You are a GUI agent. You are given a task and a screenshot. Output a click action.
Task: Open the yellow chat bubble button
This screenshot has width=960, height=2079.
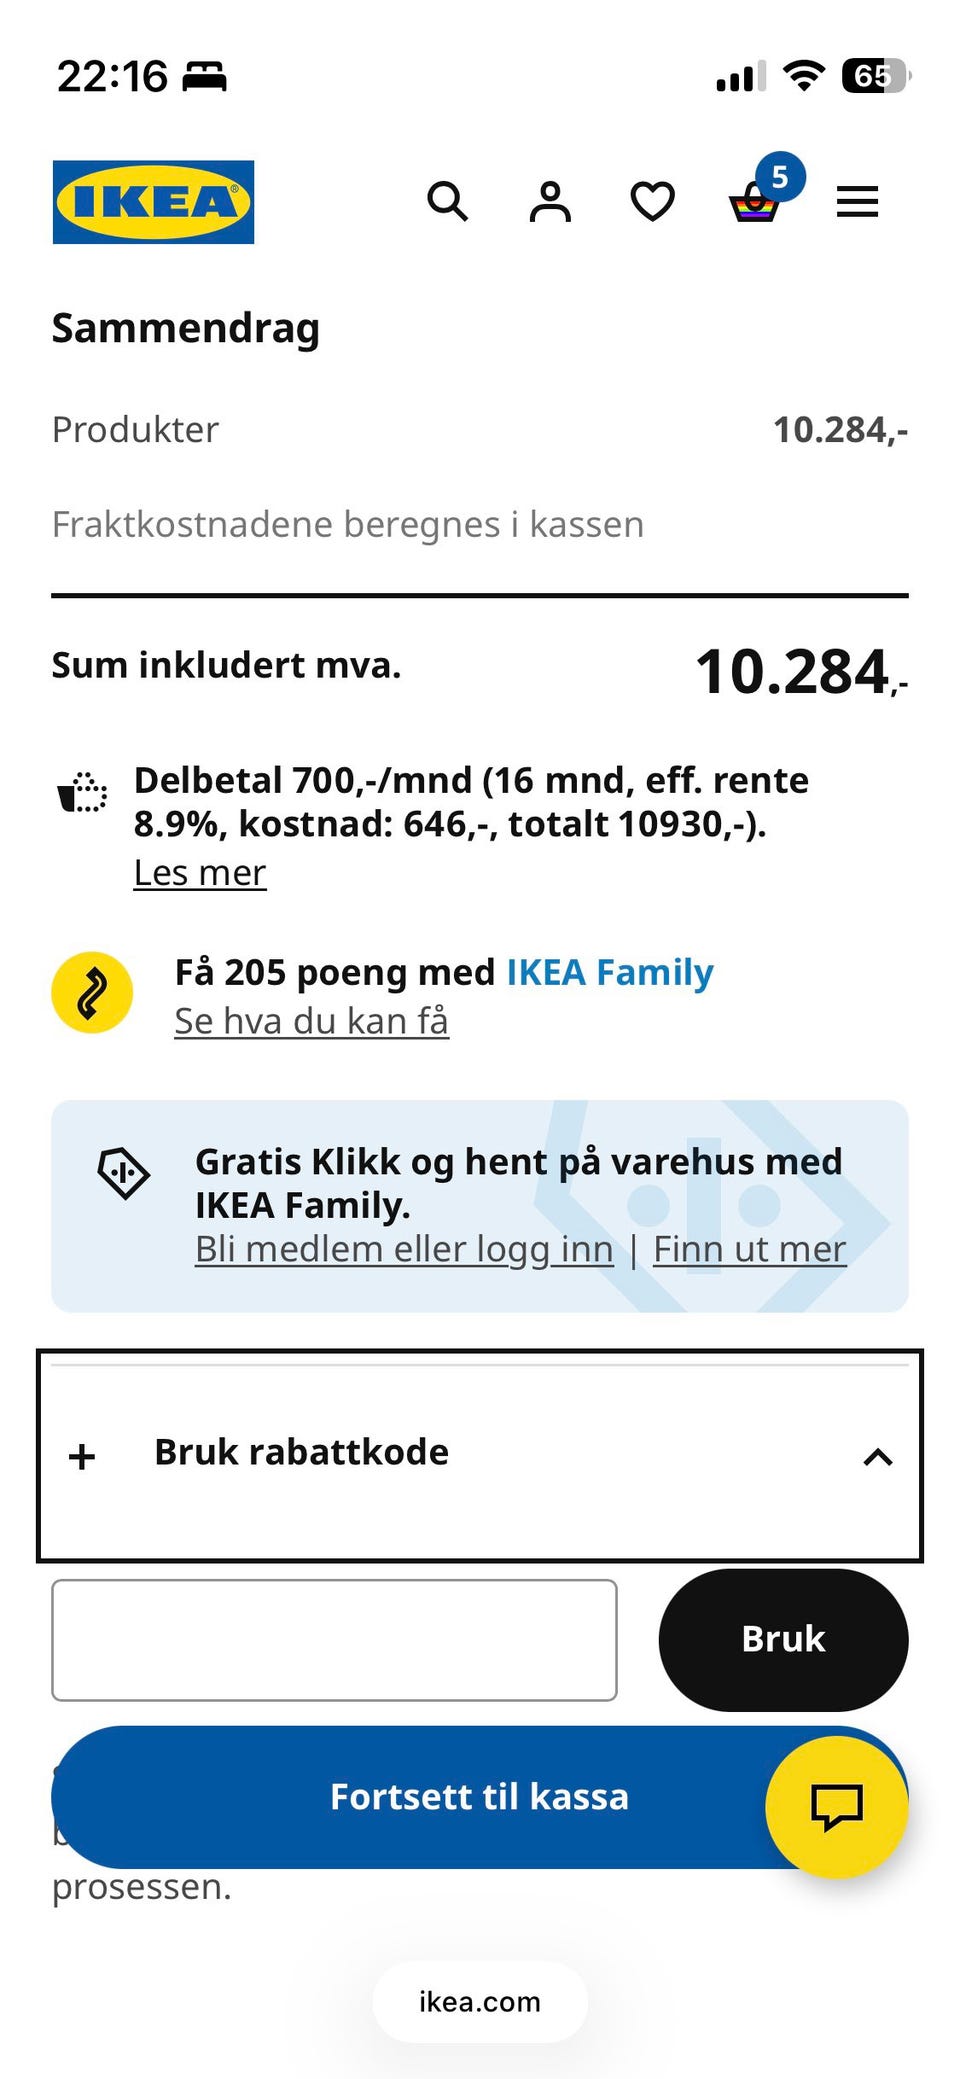click(x=836, y=1806)
